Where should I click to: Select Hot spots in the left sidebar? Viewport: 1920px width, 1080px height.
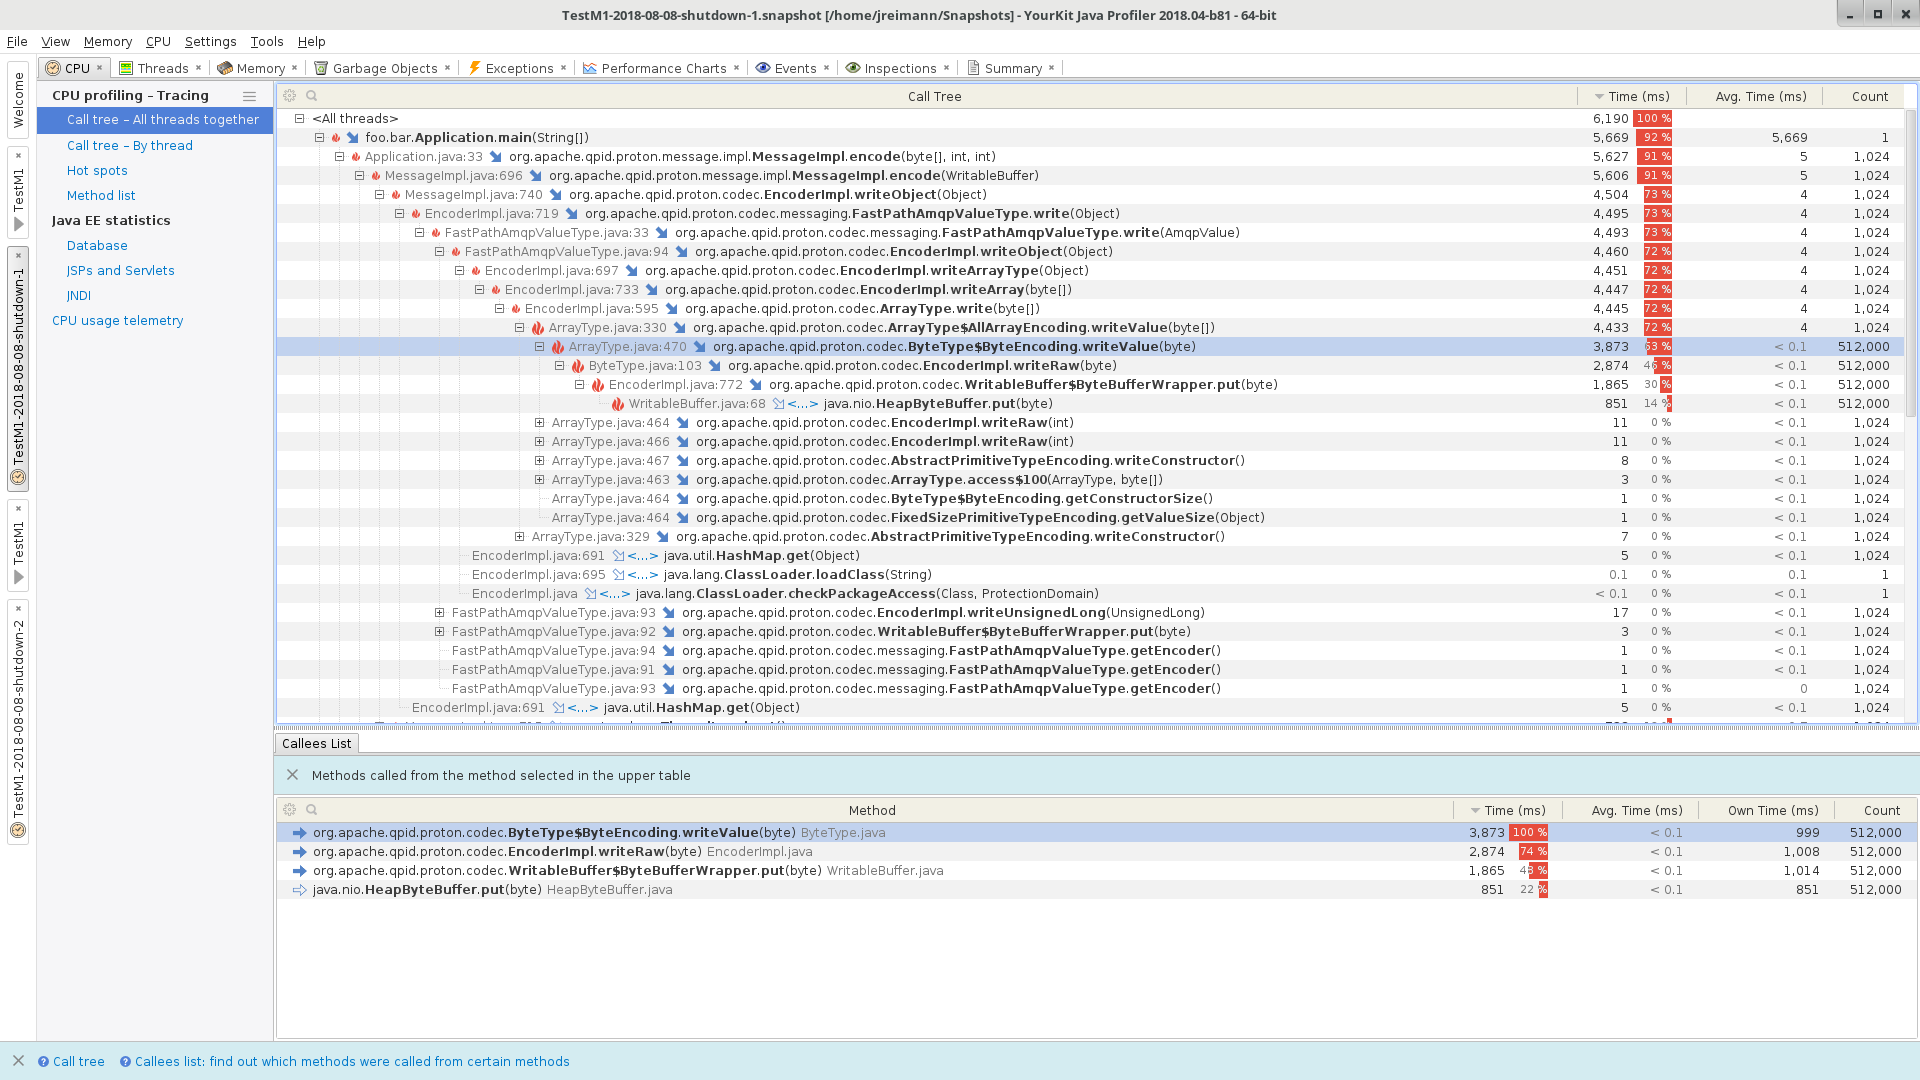(x=96, y=170)
